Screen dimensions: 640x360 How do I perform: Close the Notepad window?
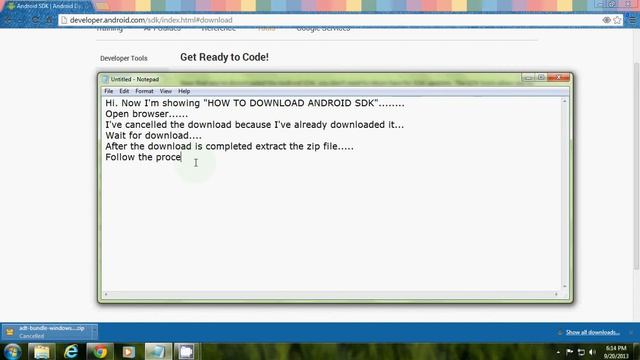coord(558,77)
